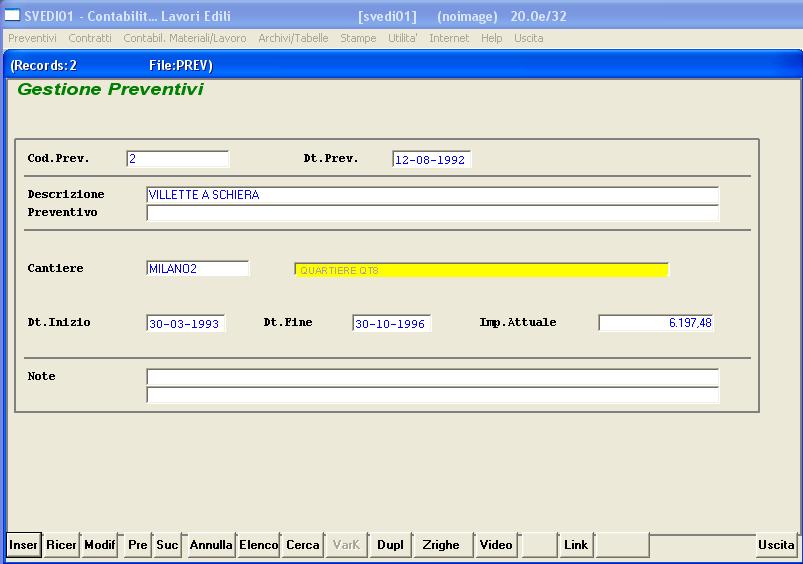Click the Imp.Attuale amount field
The image size is (803, 564).
(656, 323)
